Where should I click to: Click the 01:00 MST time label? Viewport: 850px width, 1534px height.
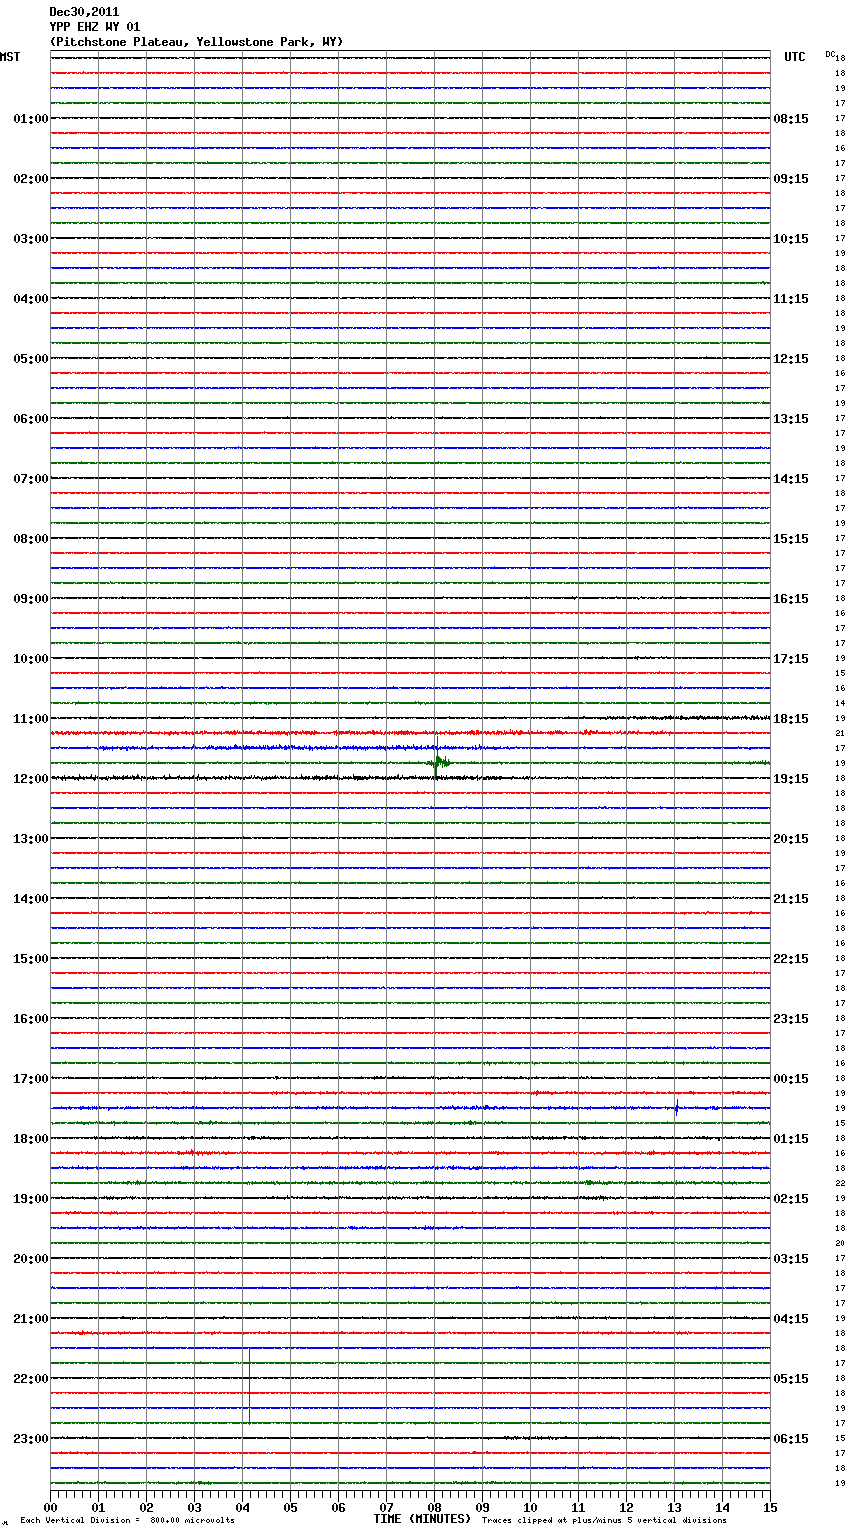click(30, 119)
